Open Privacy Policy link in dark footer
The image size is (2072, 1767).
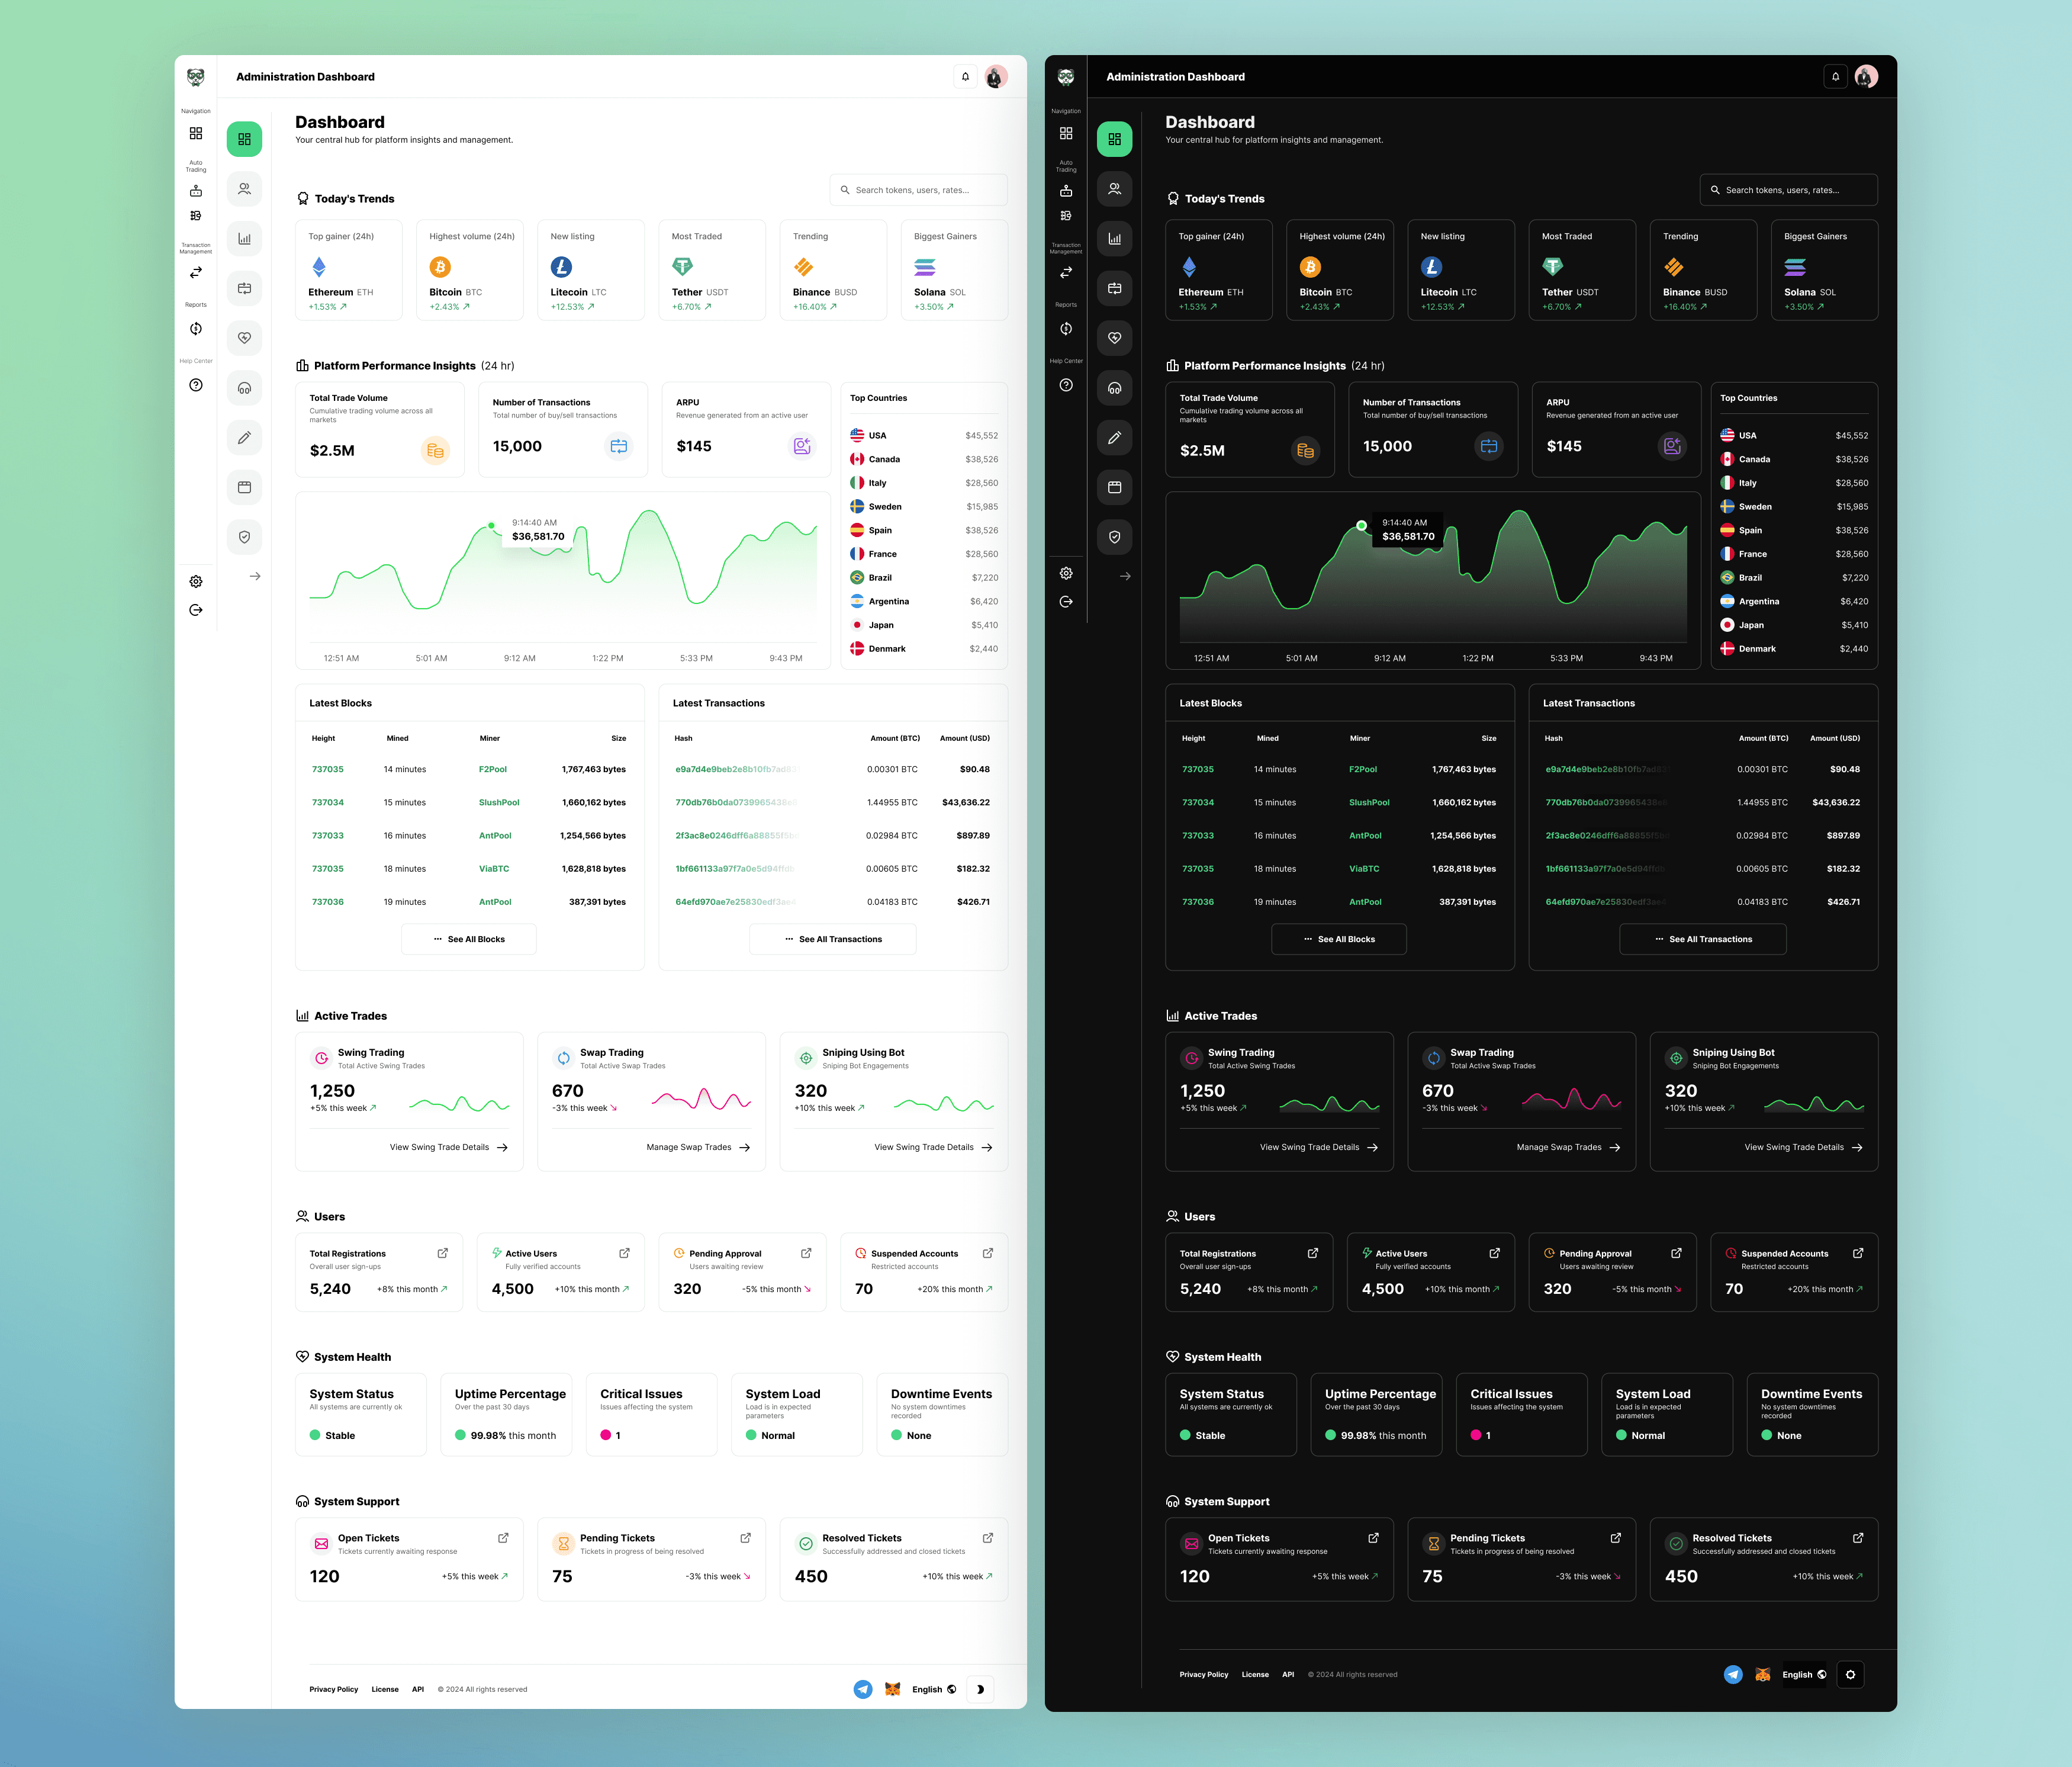click(1203, 1674)
